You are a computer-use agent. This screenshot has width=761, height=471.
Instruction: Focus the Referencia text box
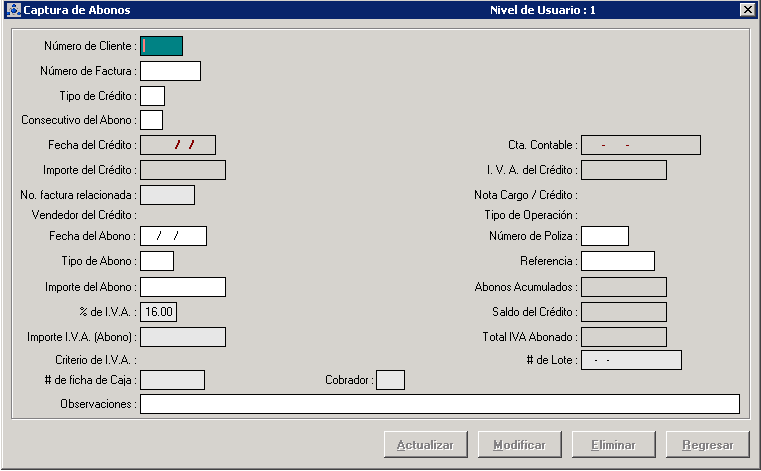tap(617, 261)
